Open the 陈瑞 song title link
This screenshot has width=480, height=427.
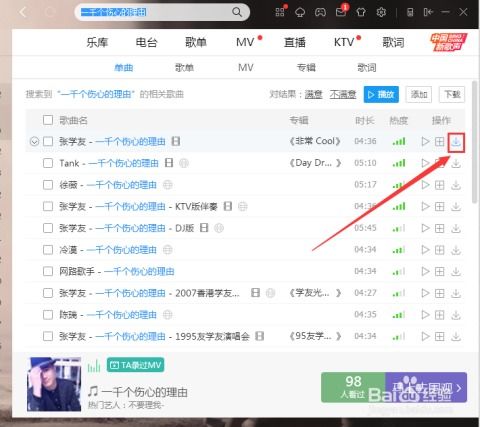[x=121, y=315]
